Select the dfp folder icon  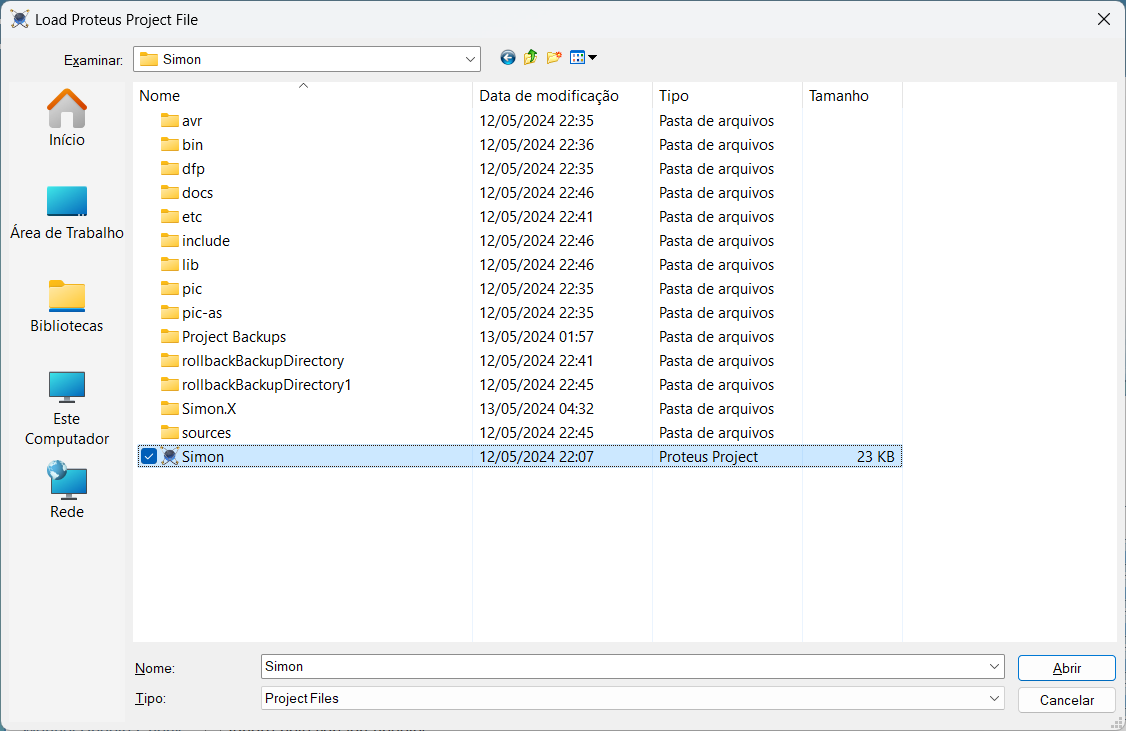click(x=169, y=169)
